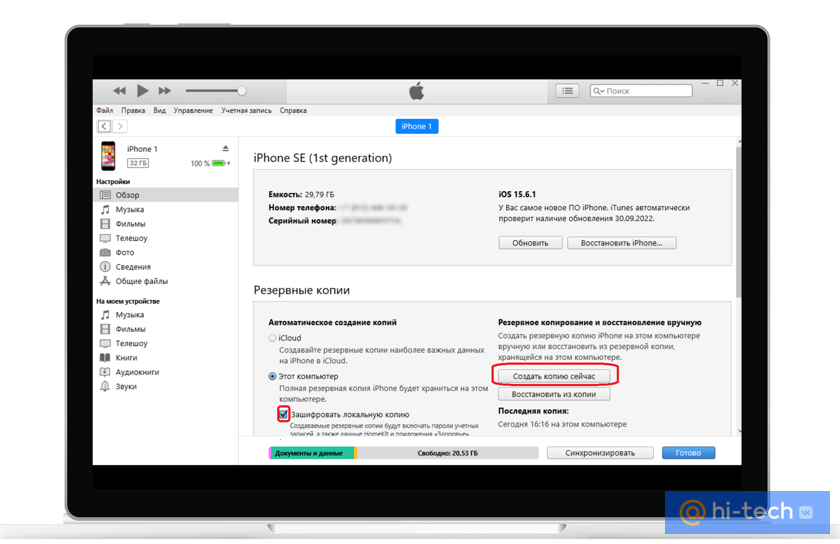Click Документы и данные storage segment
This screenshot has height=544, width=840.
coord(311,453)
